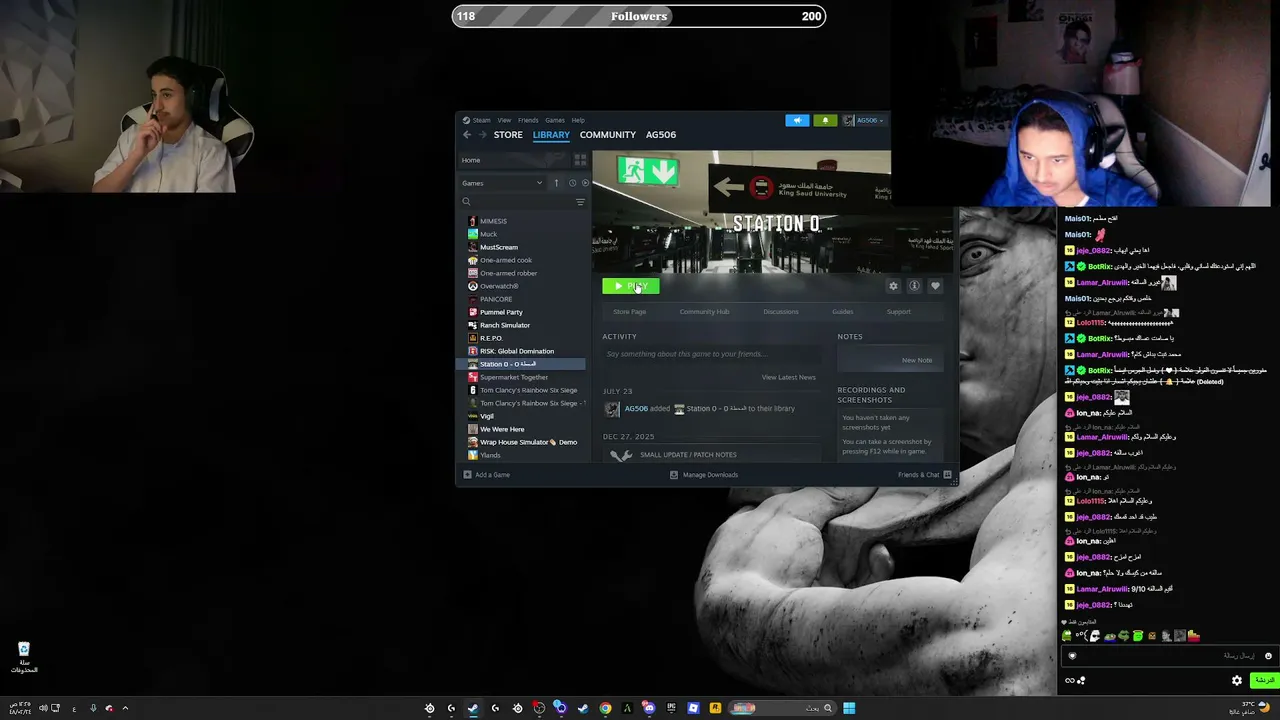The image size is (1280, 720).
Task: Go back using Steam's back arrow
Action: (467, 135)
